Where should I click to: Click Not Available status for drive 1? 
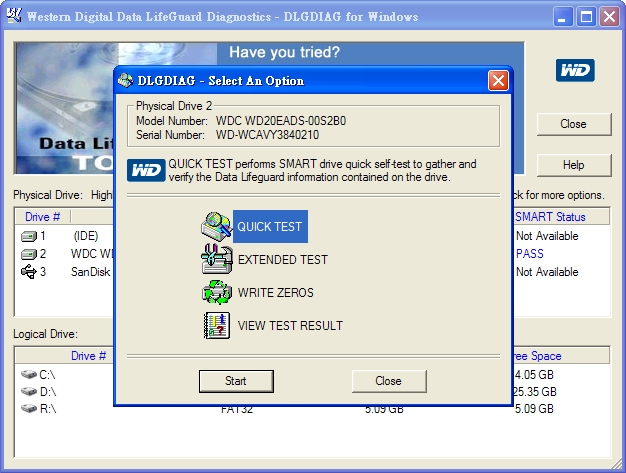tap(547, 236)
